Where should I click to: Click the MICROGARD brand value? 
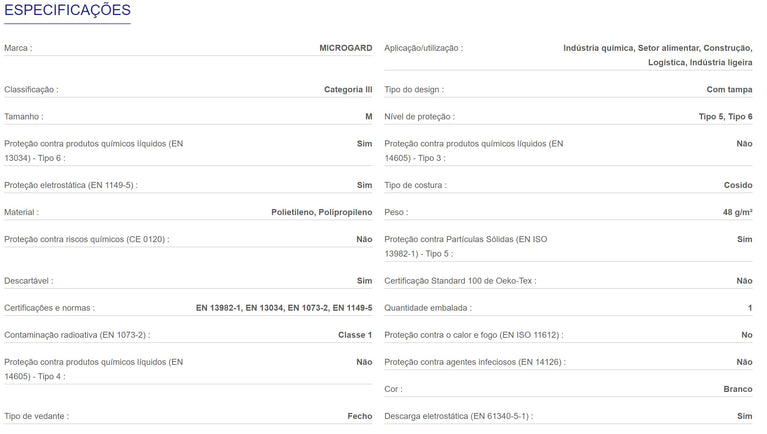[345, 47]
